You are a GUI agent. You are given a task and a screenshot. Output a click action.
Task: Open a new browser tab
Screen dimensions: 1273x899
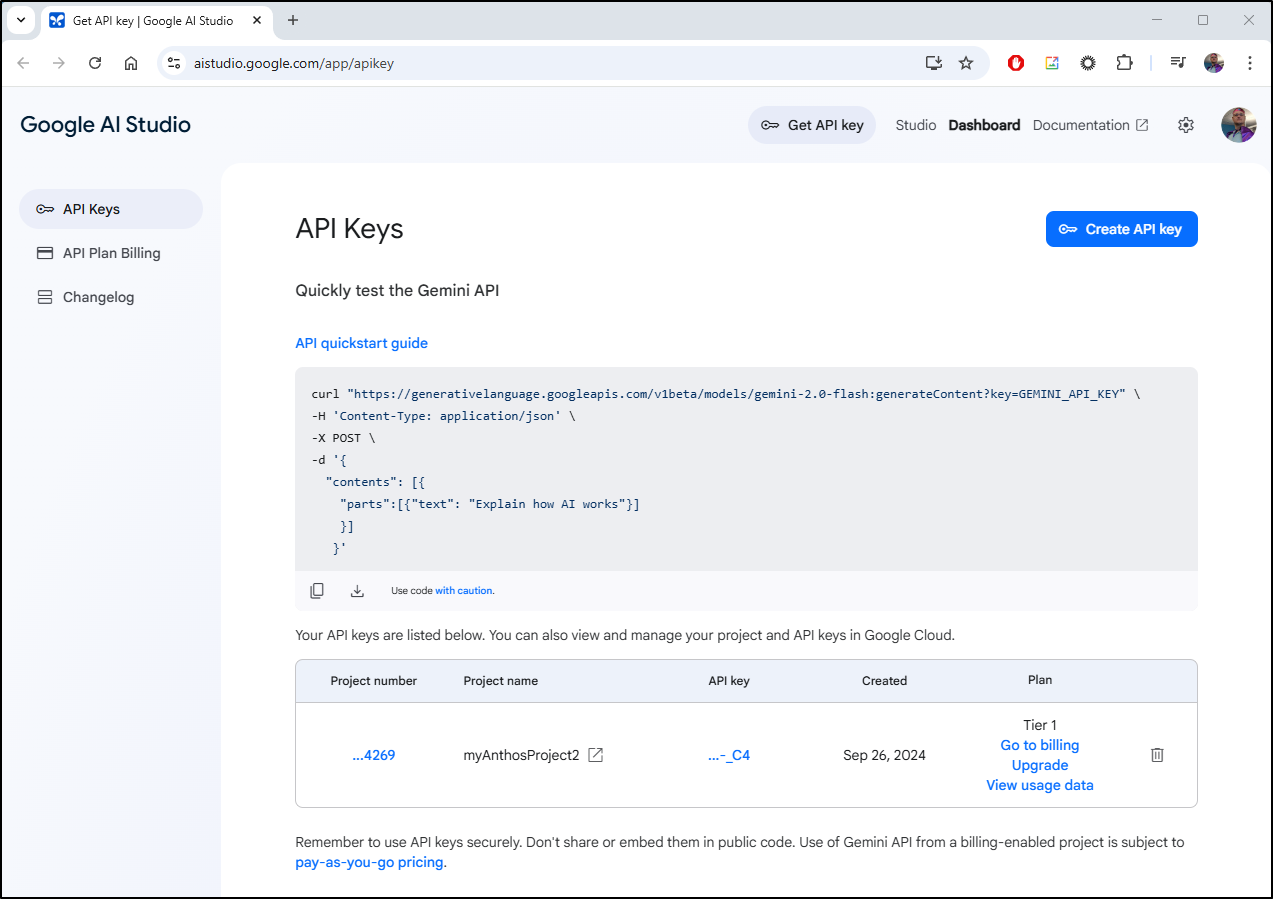point(293,20)
